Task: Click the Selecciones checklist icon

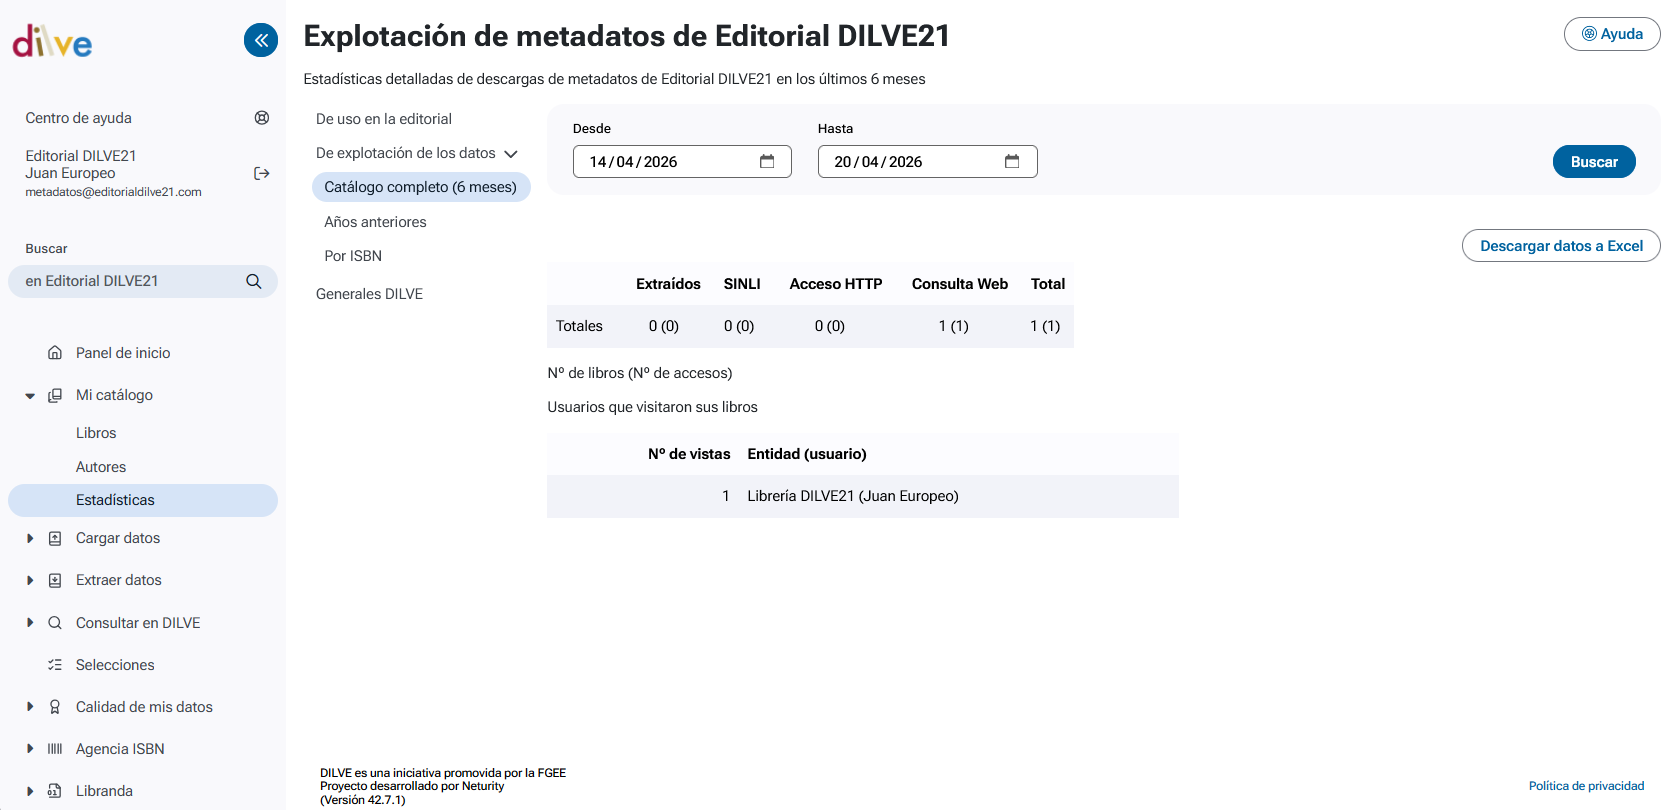Action: click(55, 665)
